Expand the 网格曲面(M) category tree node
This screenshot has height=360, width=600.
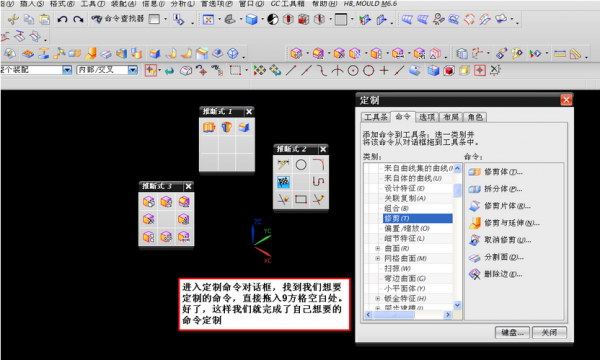(x=378, y=259)
